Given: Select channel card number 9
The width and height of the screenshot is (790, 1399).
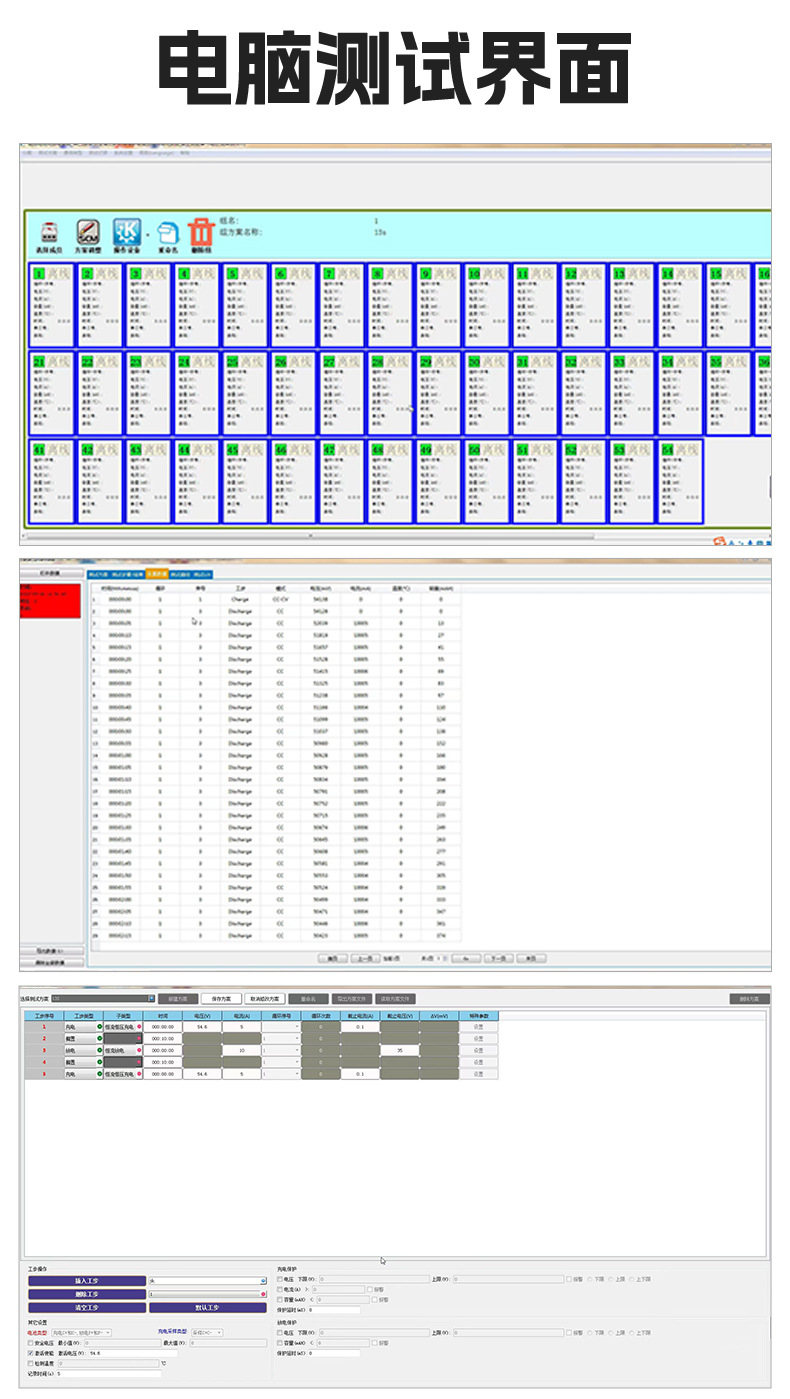Looking at the screenshot, I should [439, 306].
